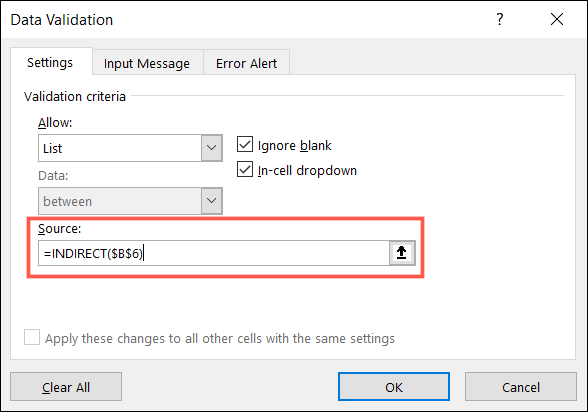The image size is (588, 412).
Task: Click the Cancel button
Action: coord(521,387)
